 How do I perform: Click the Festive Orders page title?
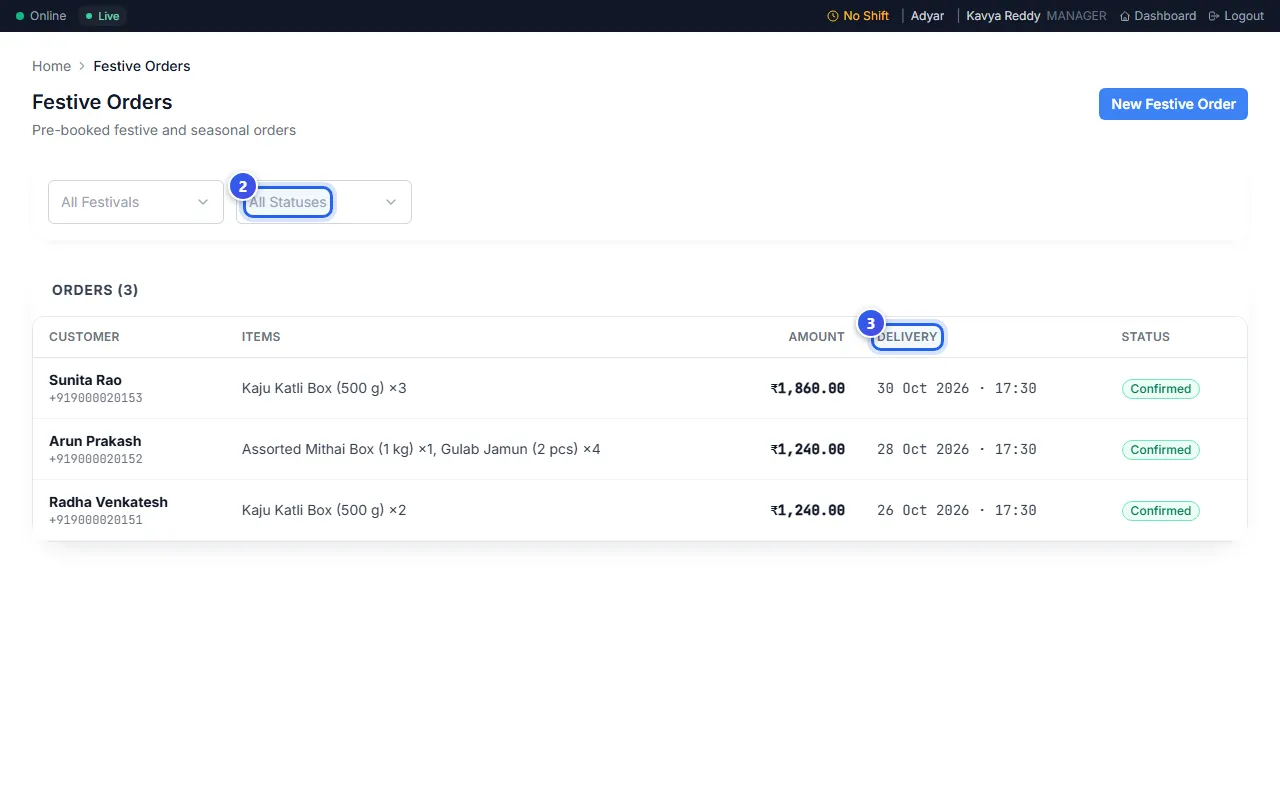pos(102,102)
